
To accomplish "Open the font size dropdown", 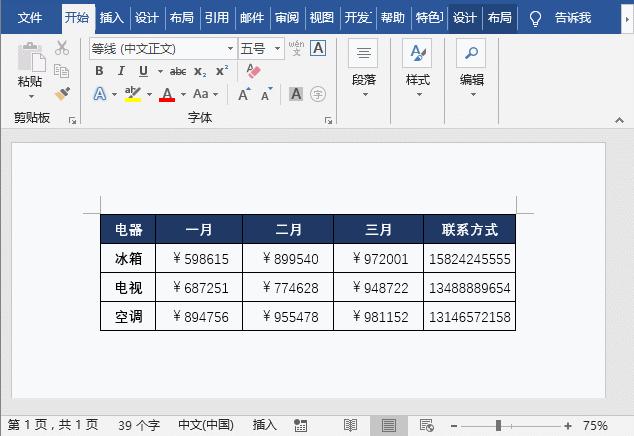I will tap(277, 49).
